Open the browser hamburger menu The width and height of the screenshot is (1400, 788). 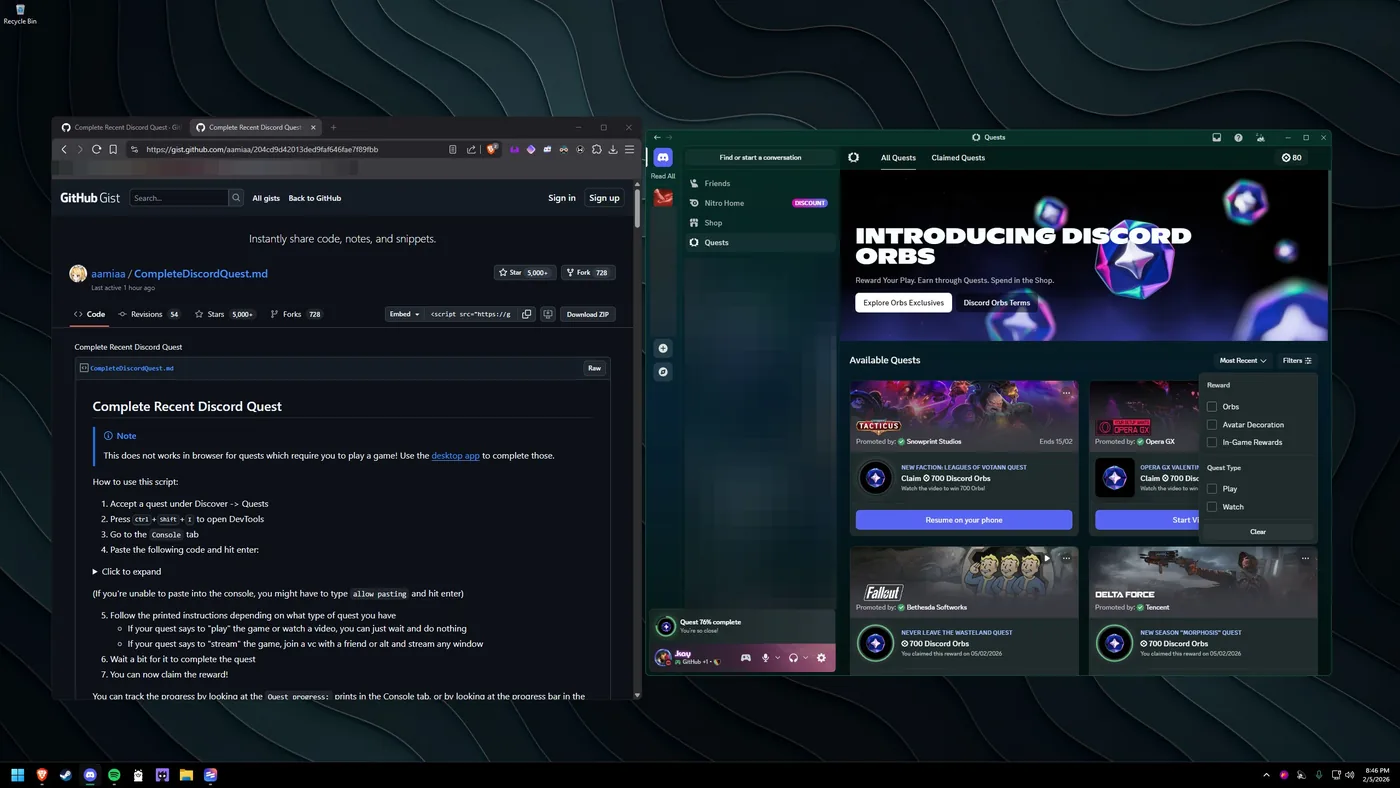point(629,149)
